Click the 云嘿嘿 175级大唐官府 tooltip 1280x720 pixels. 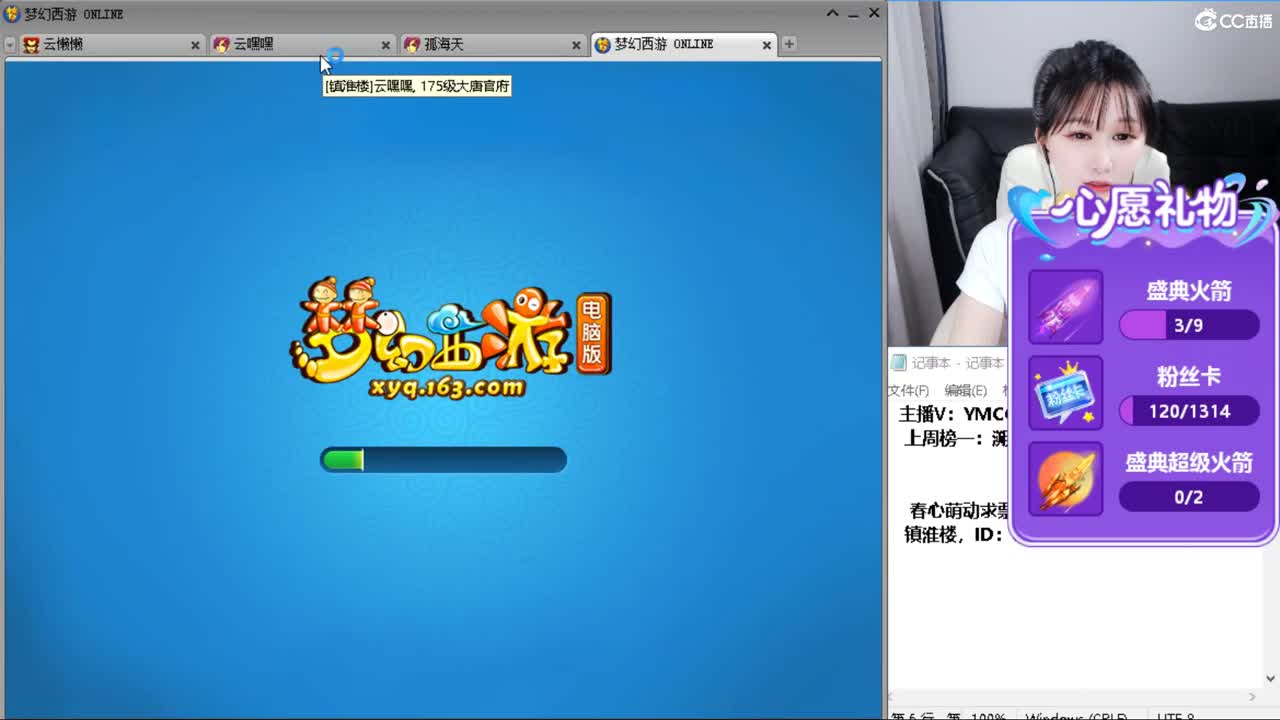click(x=417, y=86)
